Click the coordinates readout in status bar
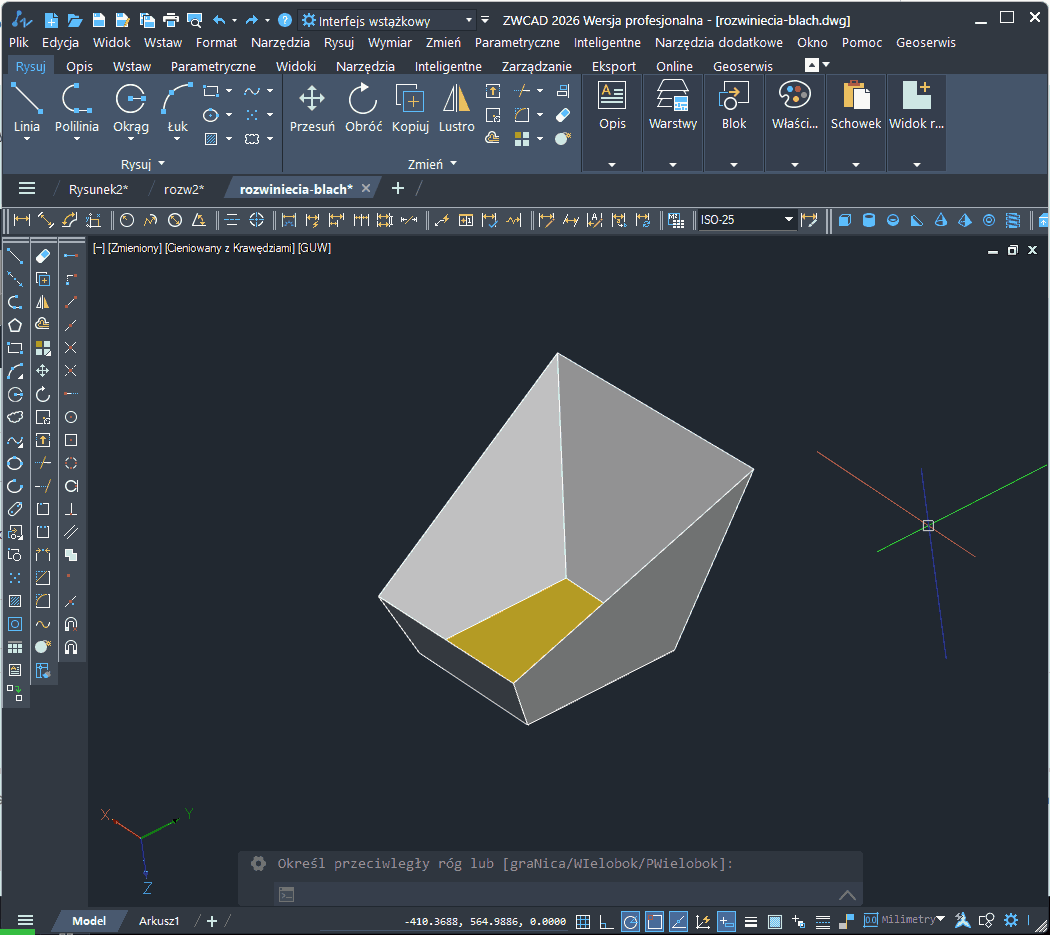Image resolution: width=1050 pixels, height=935 pixels. [485, 922]
